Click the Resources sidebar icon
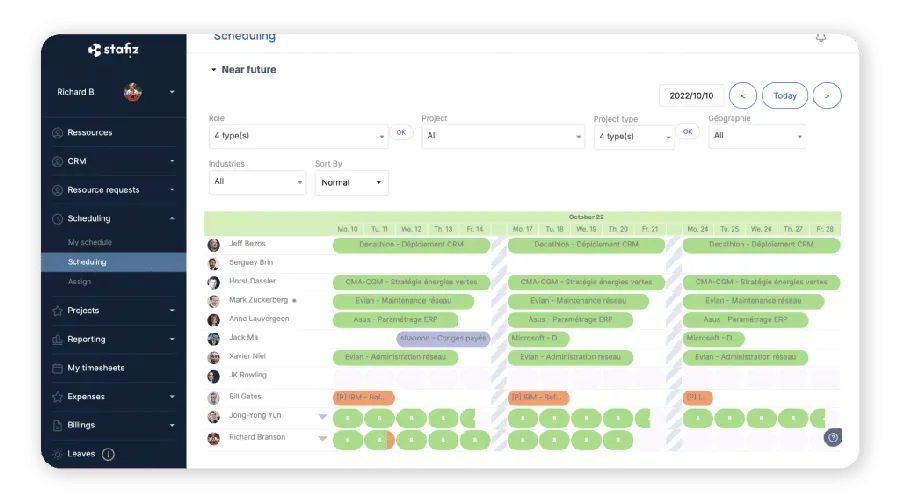The width and height of the screenshot is (900, 499). coord(57,133)
